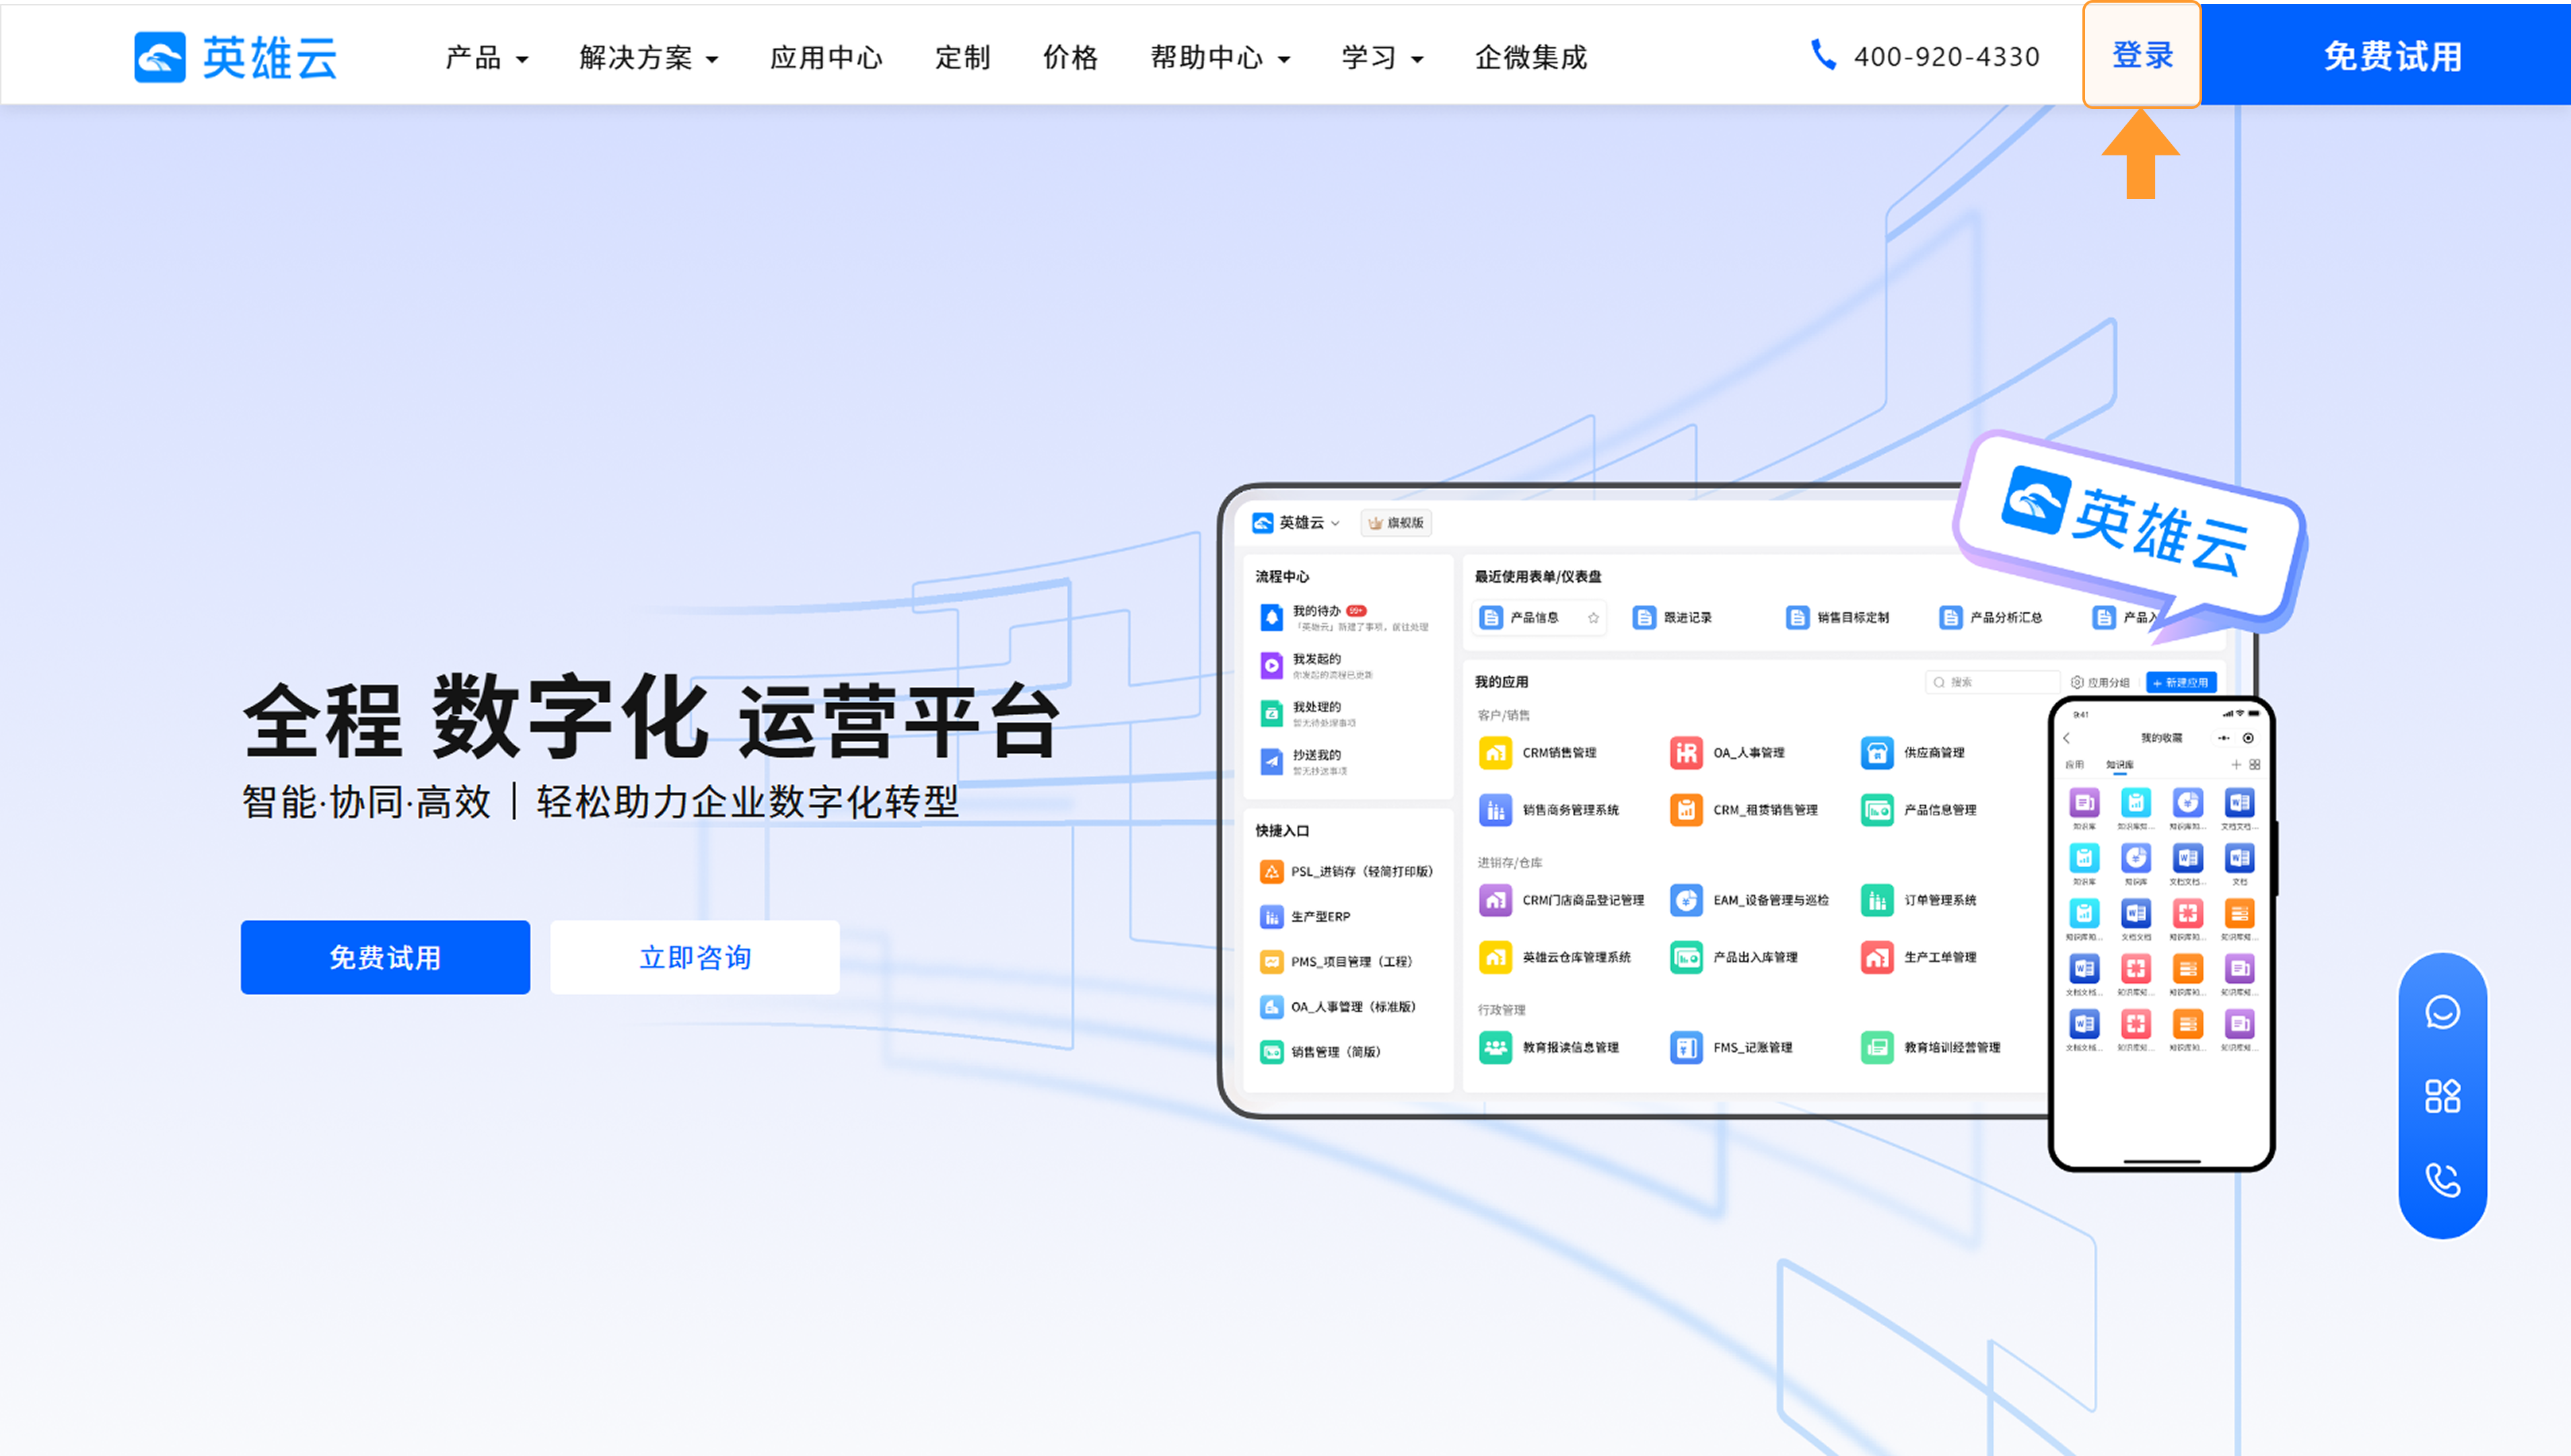Expand the 帮助中心 dropdown menu
The width and height of the screenshot is (2571, 1456).
tap(1220, 58)
